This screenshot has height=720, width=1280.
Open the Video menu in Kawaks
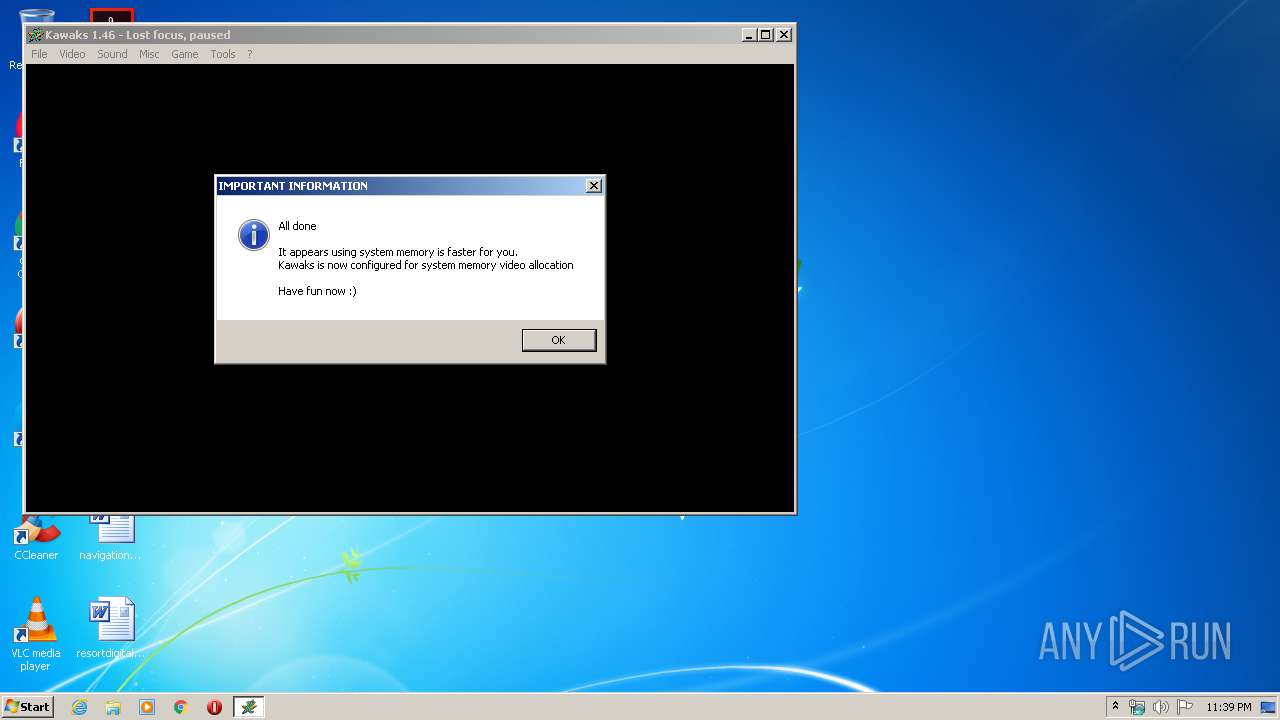point(72,54)
